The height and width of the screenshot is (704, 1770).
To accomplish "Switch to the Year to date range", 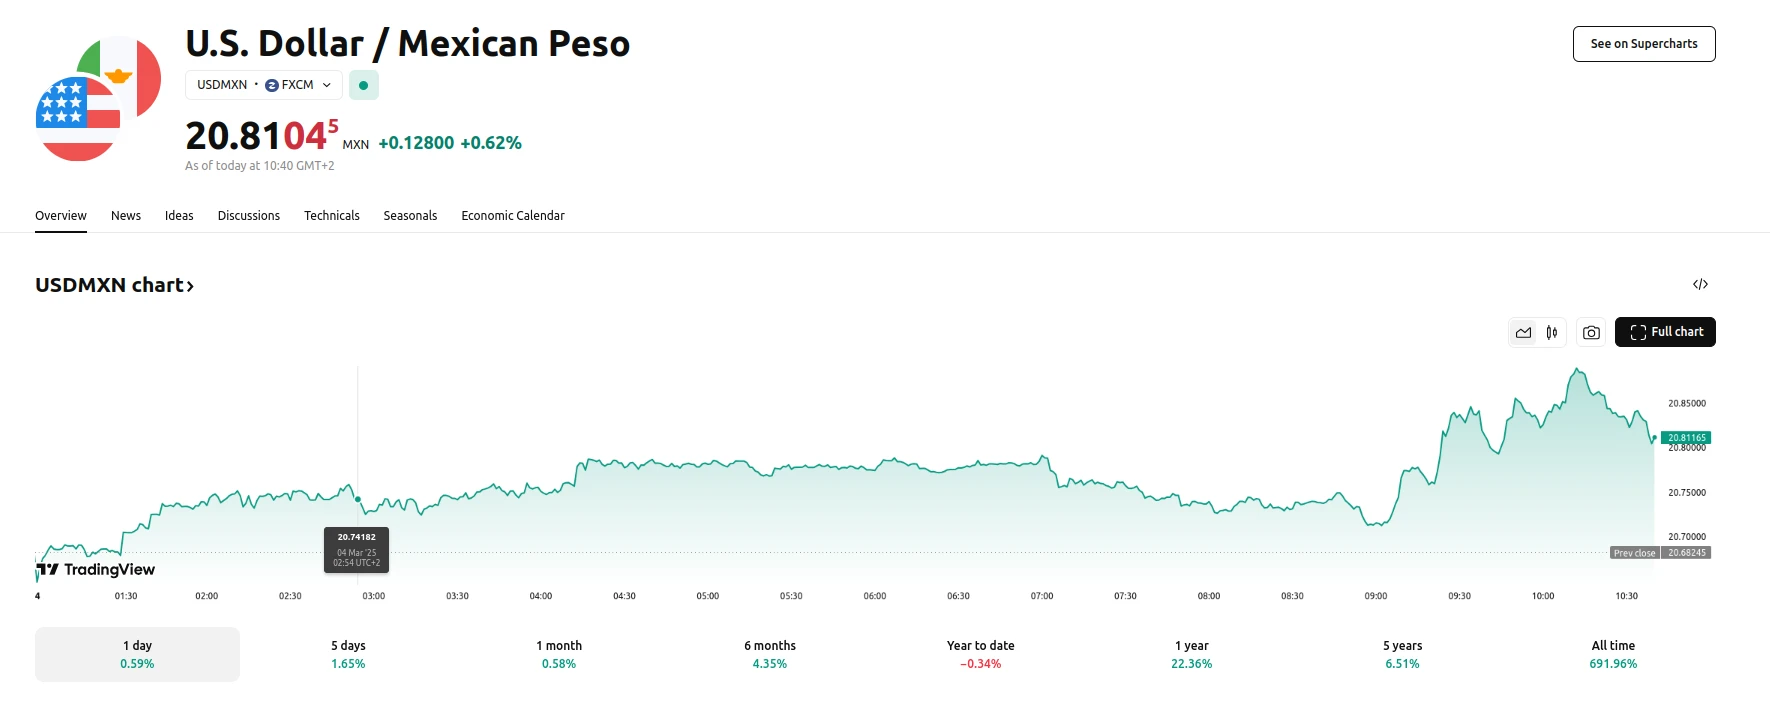I will tap(980, 654).
